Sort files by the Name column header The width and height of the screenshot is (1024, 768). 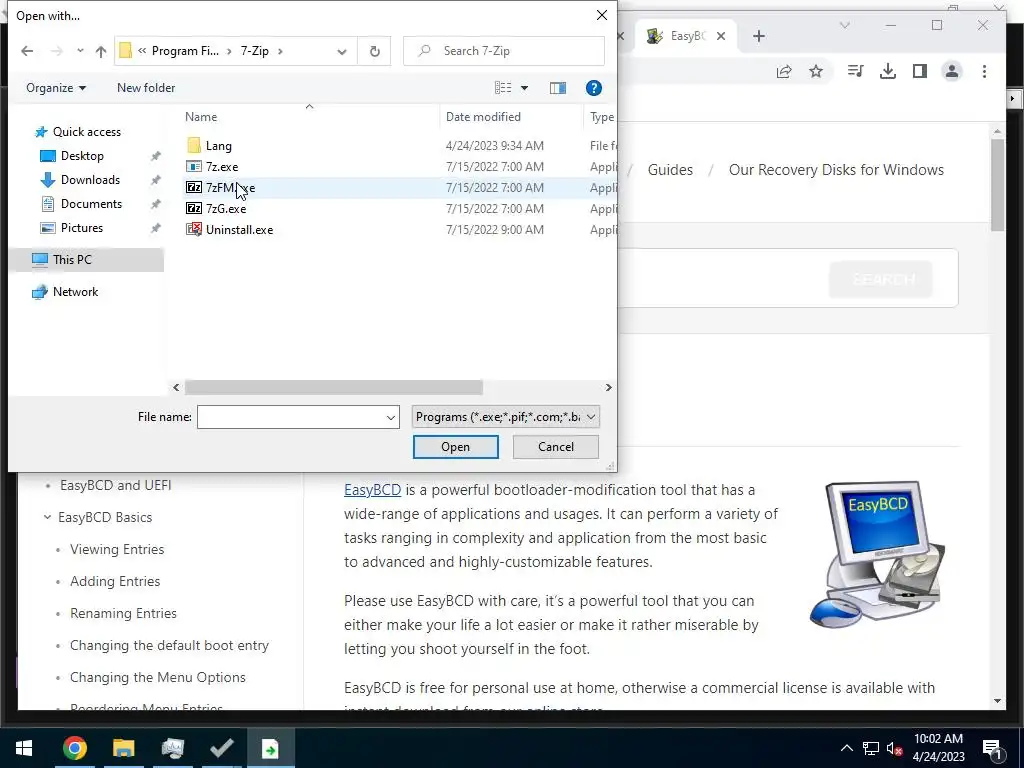(x=200, y=117)
